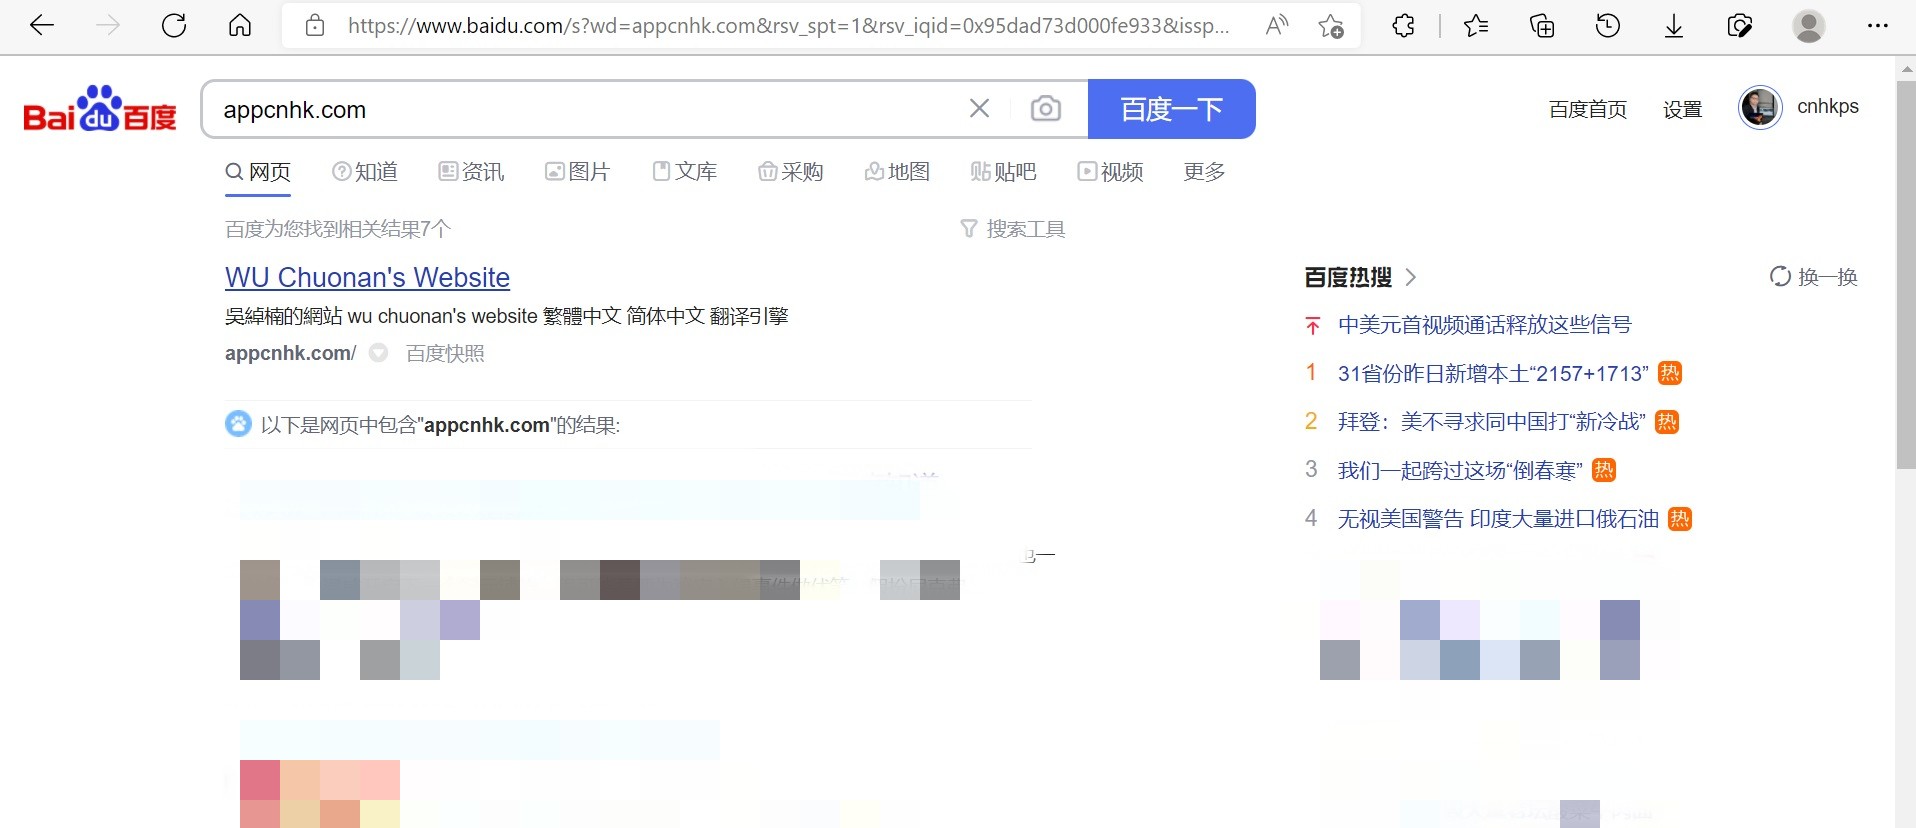The width and height of the screenshot is (1916, 828).
Task: Go back using the browser back arrow
Action: 41,26
